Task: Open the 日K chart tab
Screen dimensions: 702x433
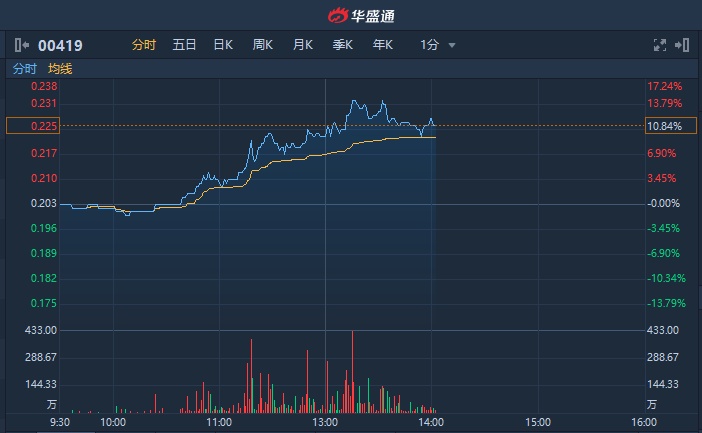Action: [x=223, y=45]
